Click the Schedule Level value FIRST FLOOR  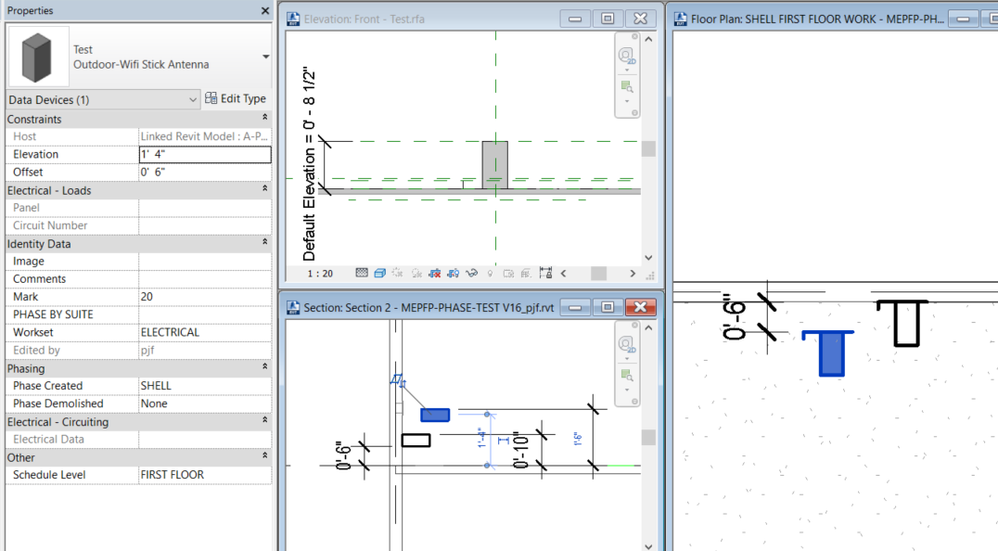(x=205, y=475)
